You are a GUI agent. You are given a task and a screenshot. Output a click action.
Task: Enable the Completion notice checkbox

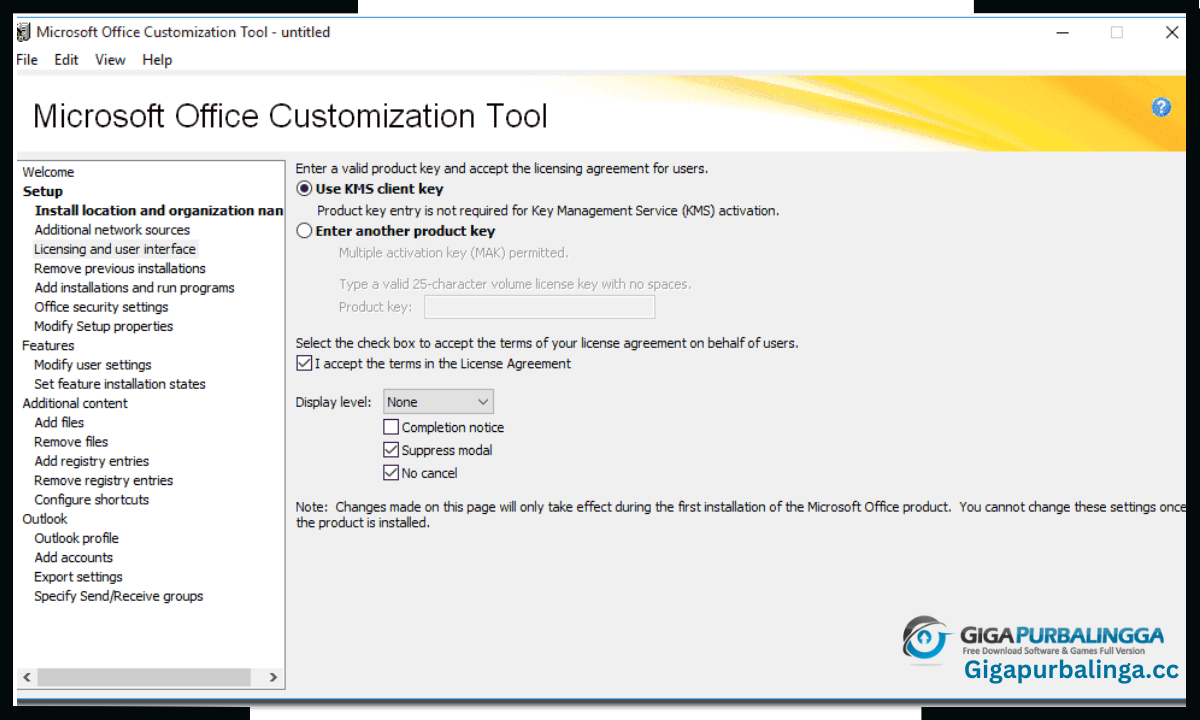pos(391,427)
